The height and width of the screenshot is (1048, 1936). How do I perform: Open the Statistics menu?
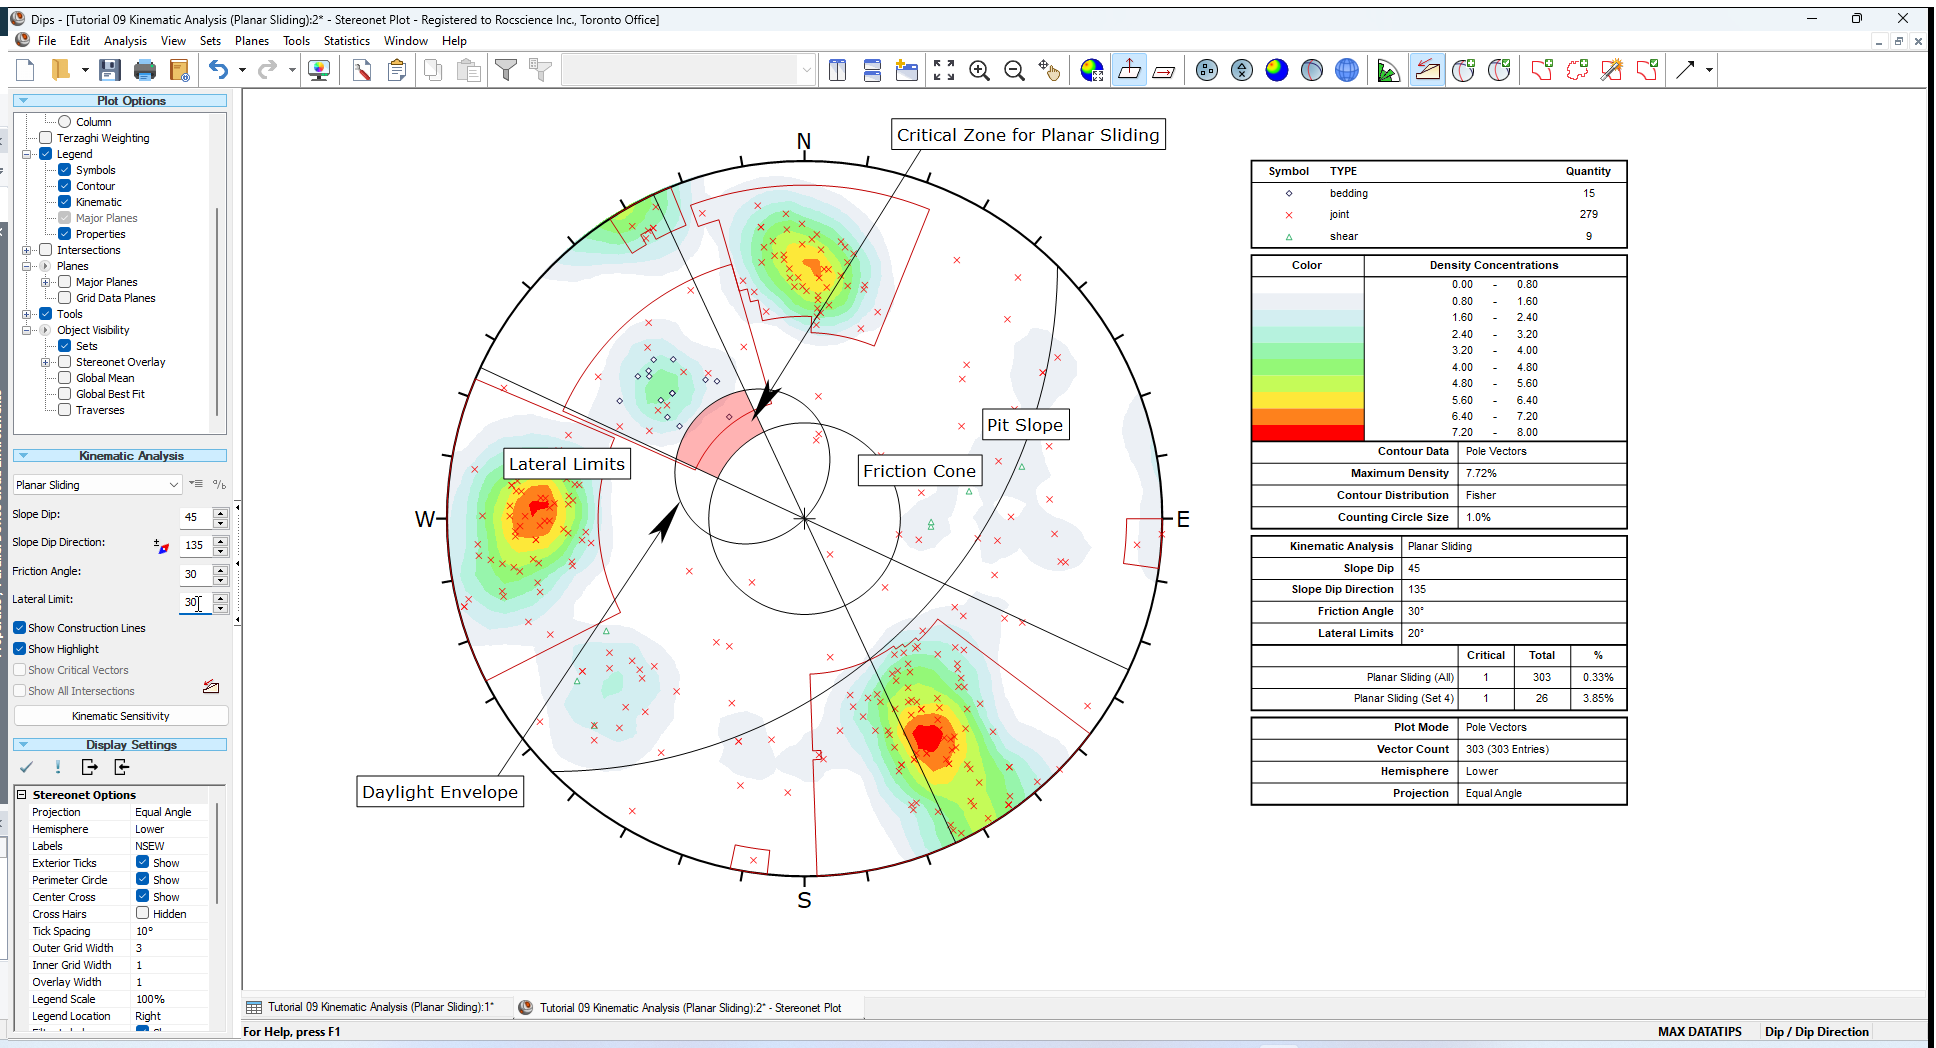coord(346,41)
